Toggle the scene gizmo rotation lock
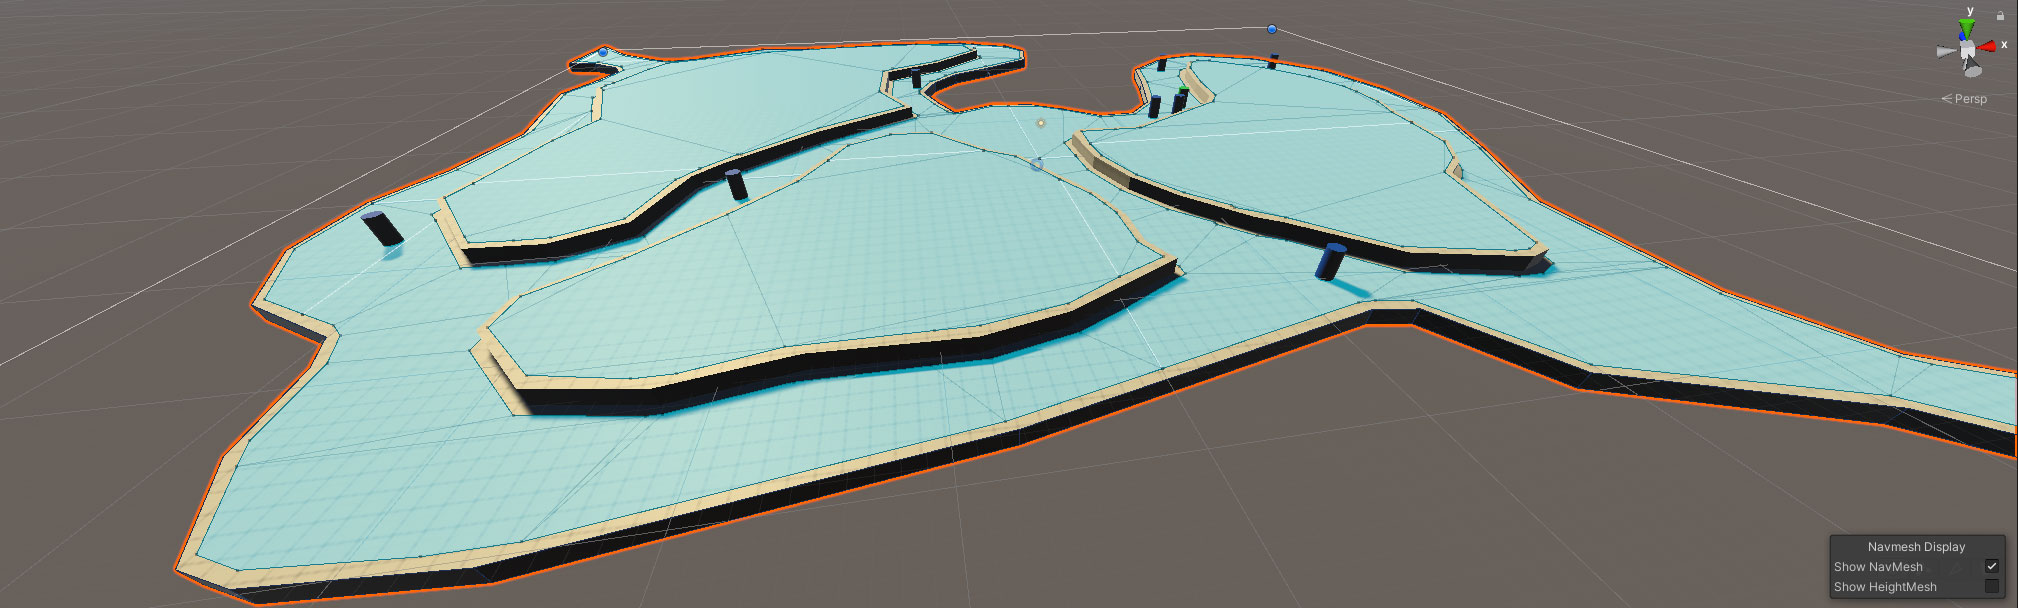 point(2000,15)
